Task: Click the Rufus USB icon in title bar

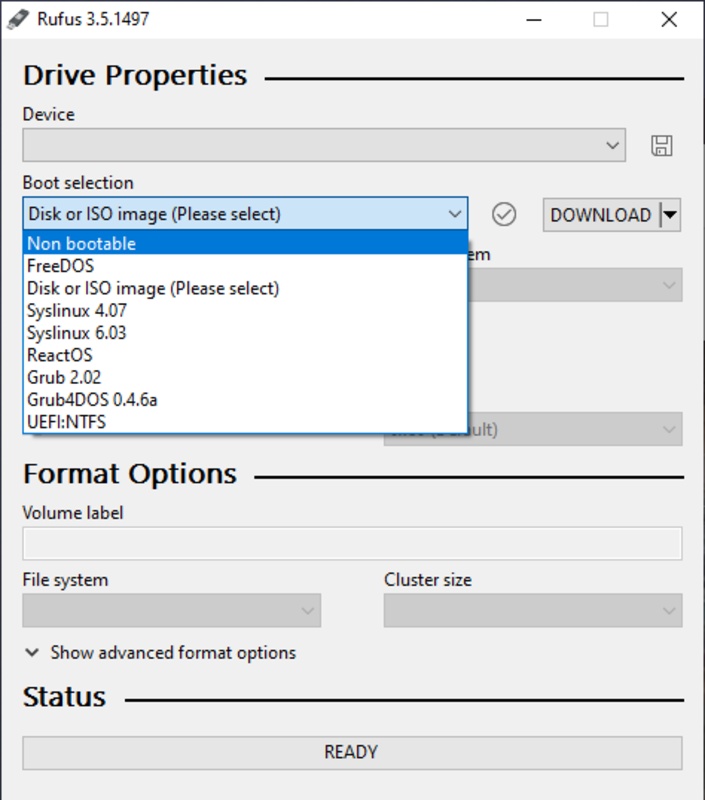Action: coord(18,19)
